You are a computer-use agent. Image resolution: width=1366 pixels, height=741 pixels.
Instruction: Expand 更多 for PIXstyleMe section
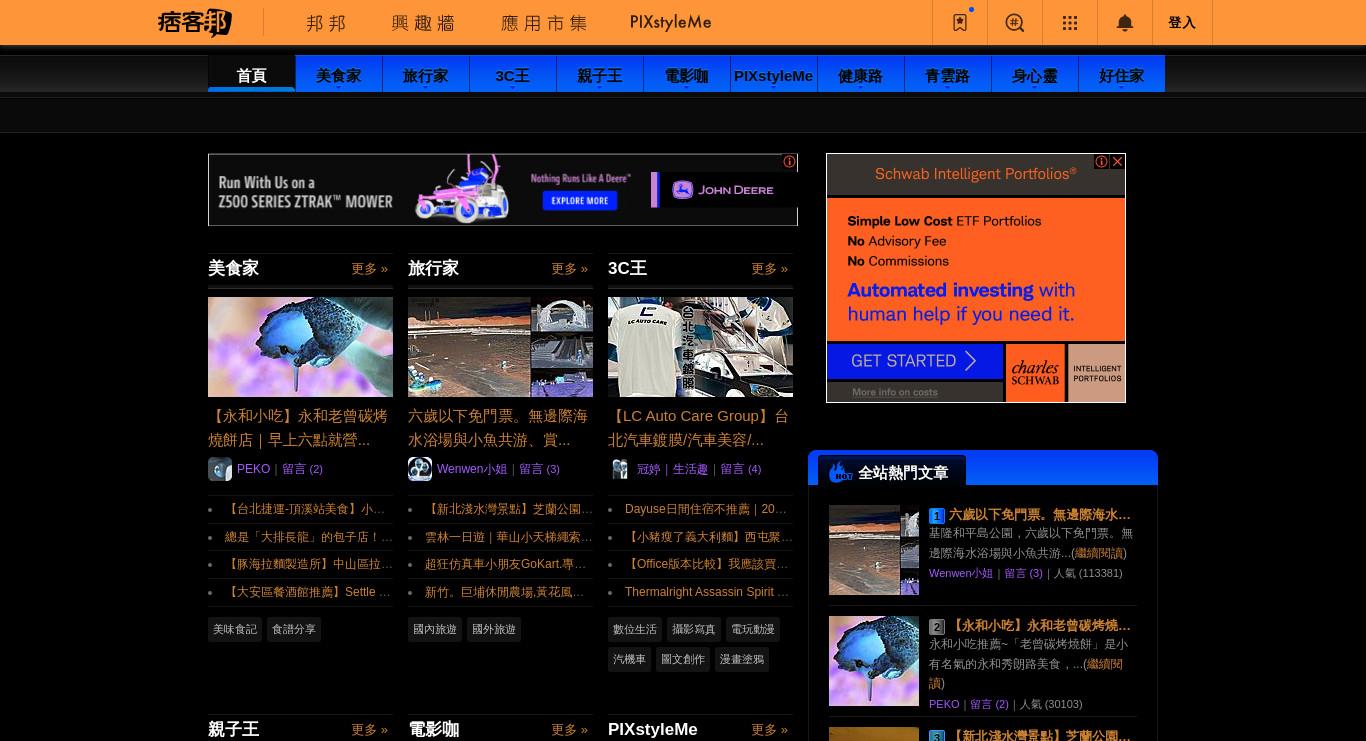coord(769,730)
